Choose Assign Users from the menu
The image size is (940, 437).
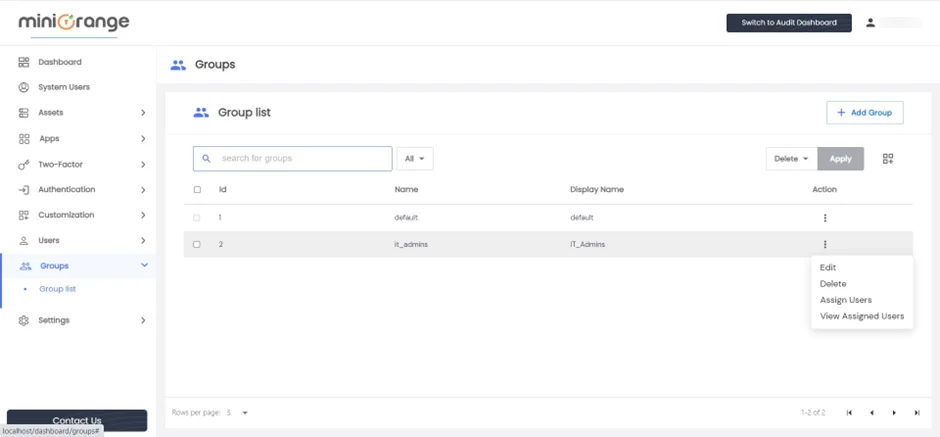(846, 300)
